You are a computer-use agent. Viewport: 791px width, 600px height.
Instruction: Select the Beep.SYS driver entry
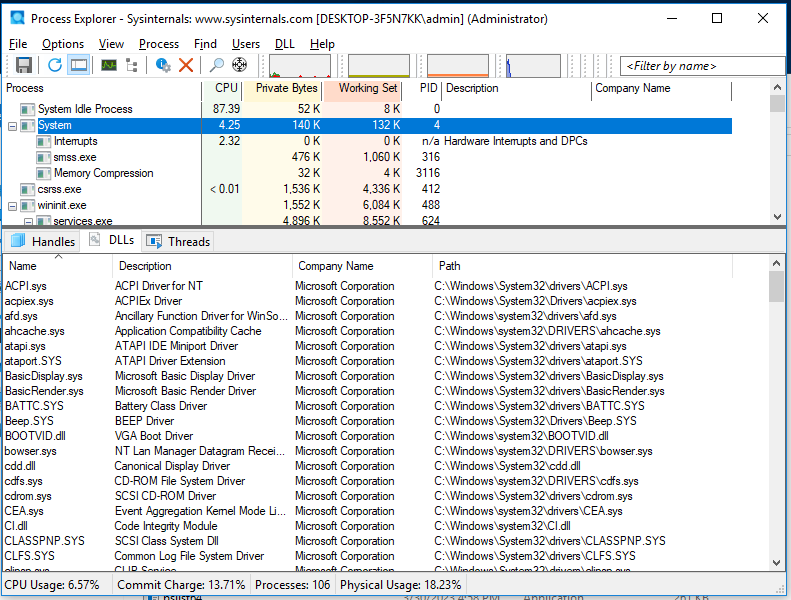coord(367,421)
